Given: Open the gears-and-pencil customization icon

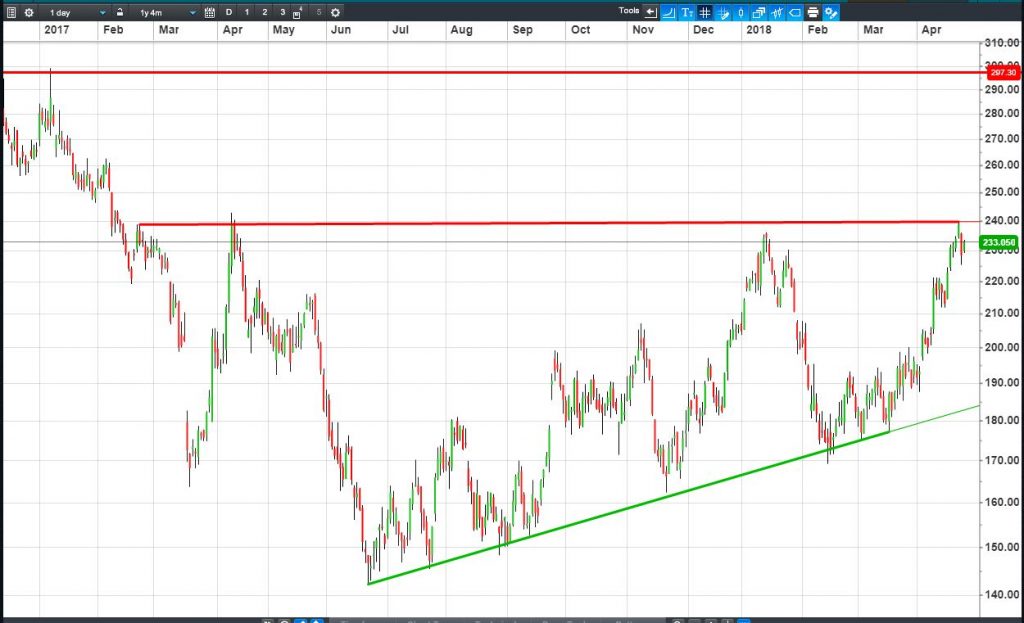Looking at the screenshot, I should point(831,12).
